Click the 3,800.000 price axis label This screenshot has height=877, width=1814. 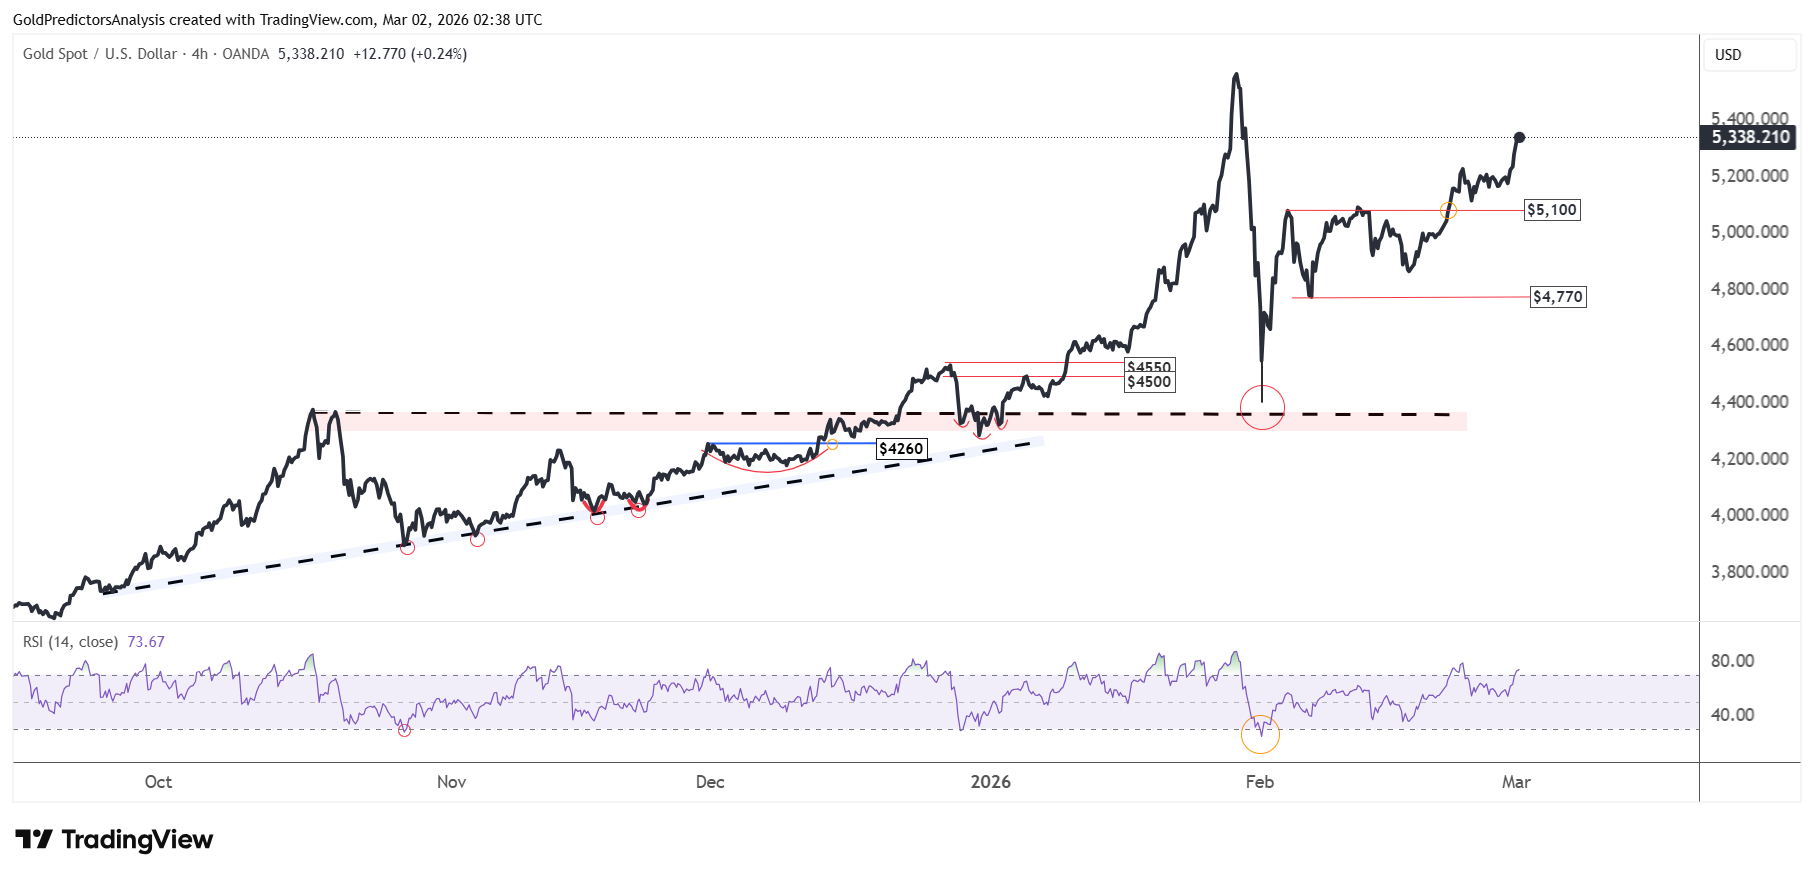[1750, 572]
